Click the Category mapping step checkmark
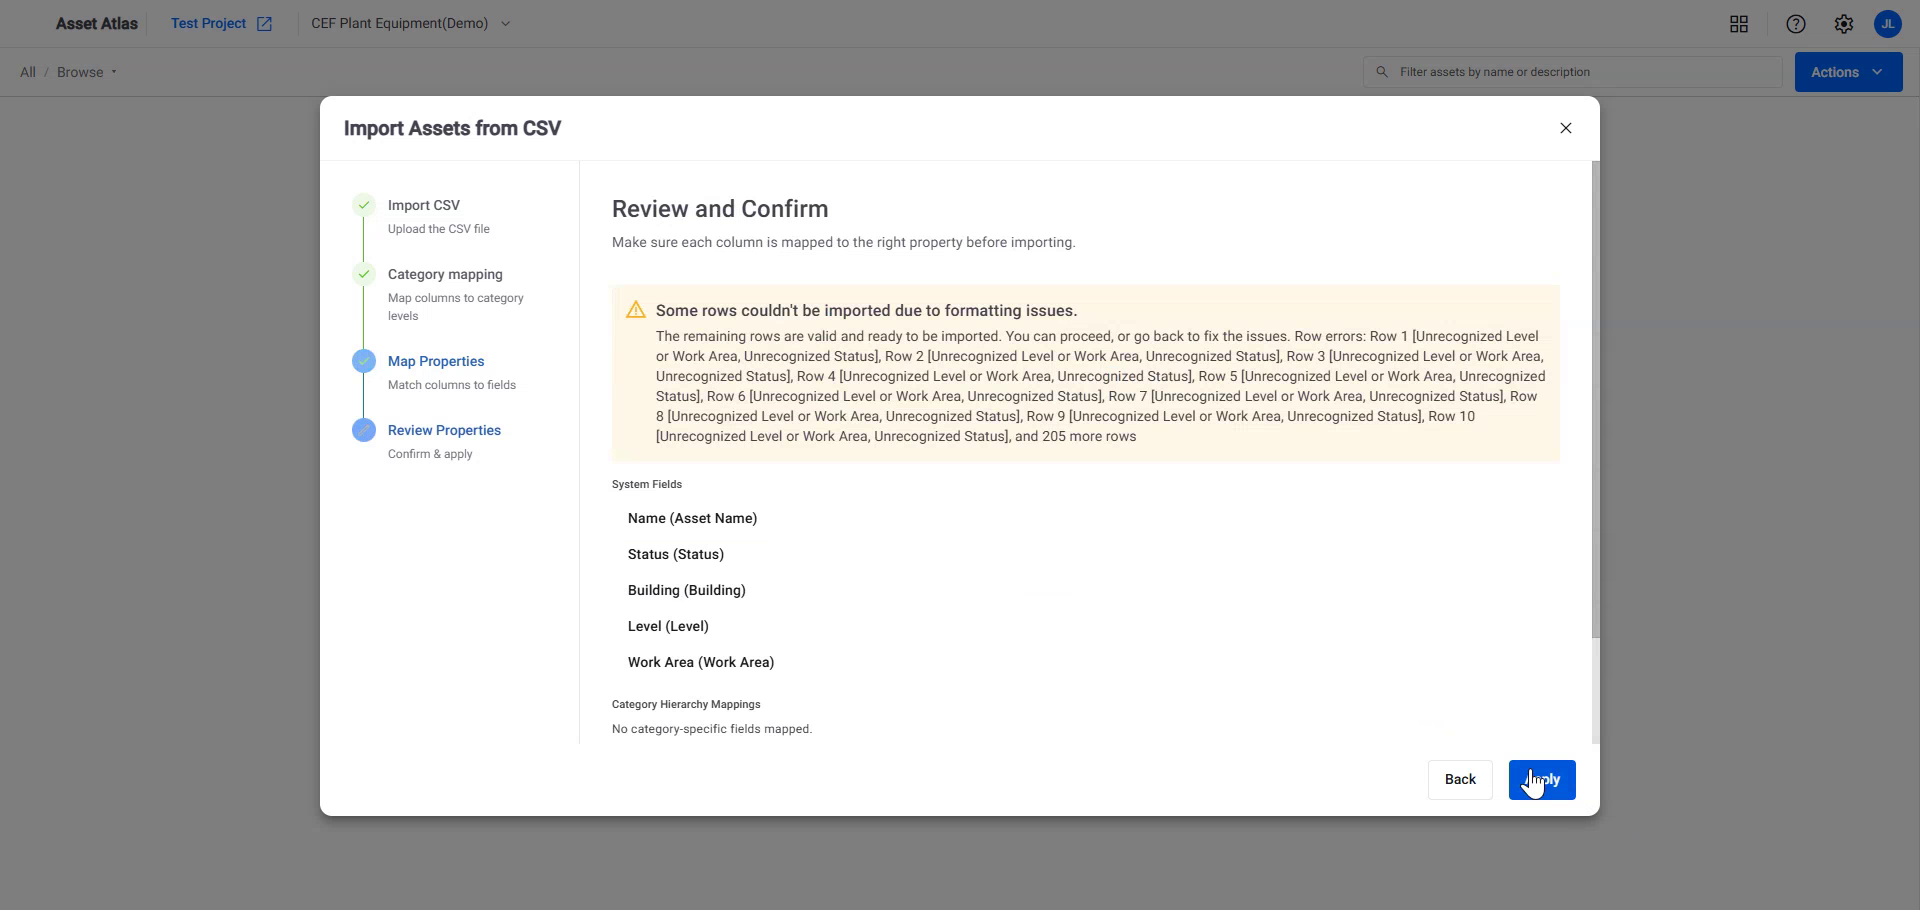The height and width of the screenshot is (910, 1920). tap(364, 274)
